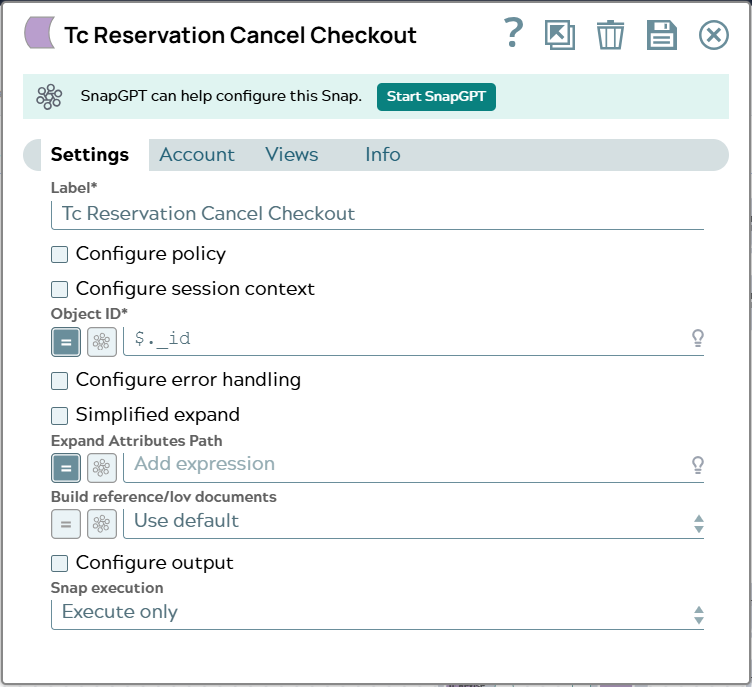
Task: Open the Build reference/lov documents dropdown
Action: point(413,522)
